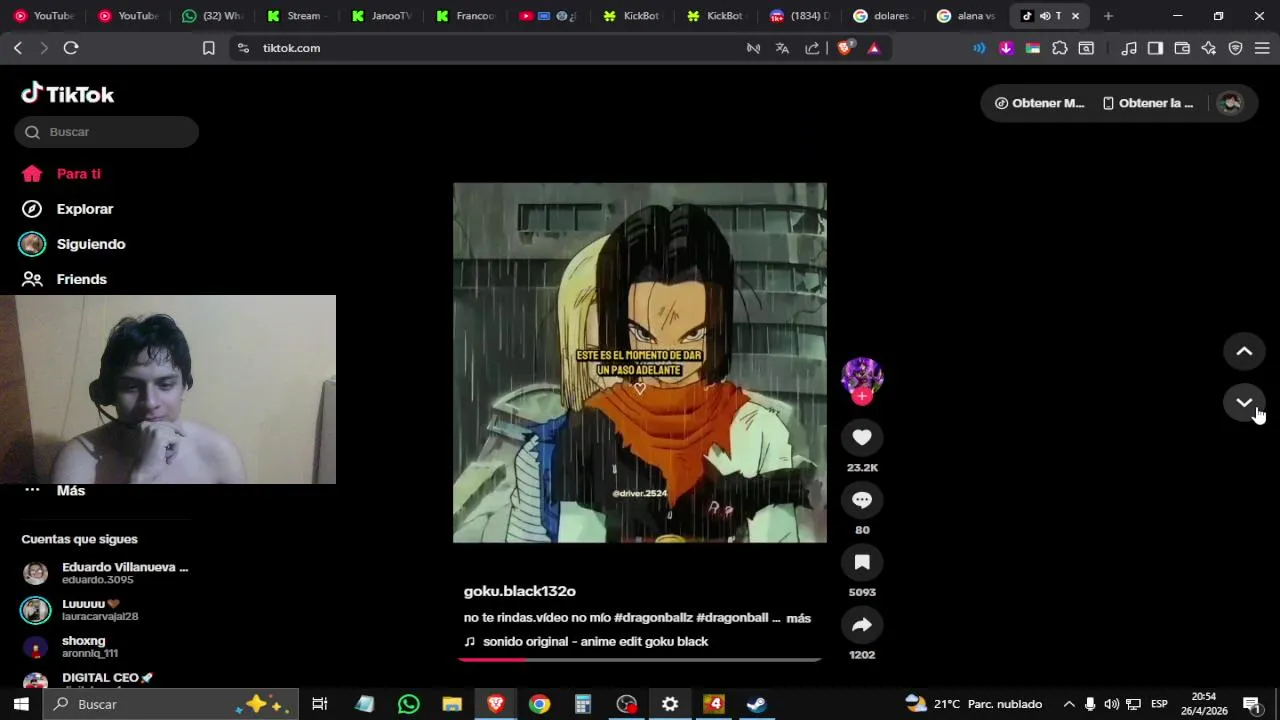The image size is (1280, 720).
Task: Open the purple download extension icon
Action: click(1006, 48)
